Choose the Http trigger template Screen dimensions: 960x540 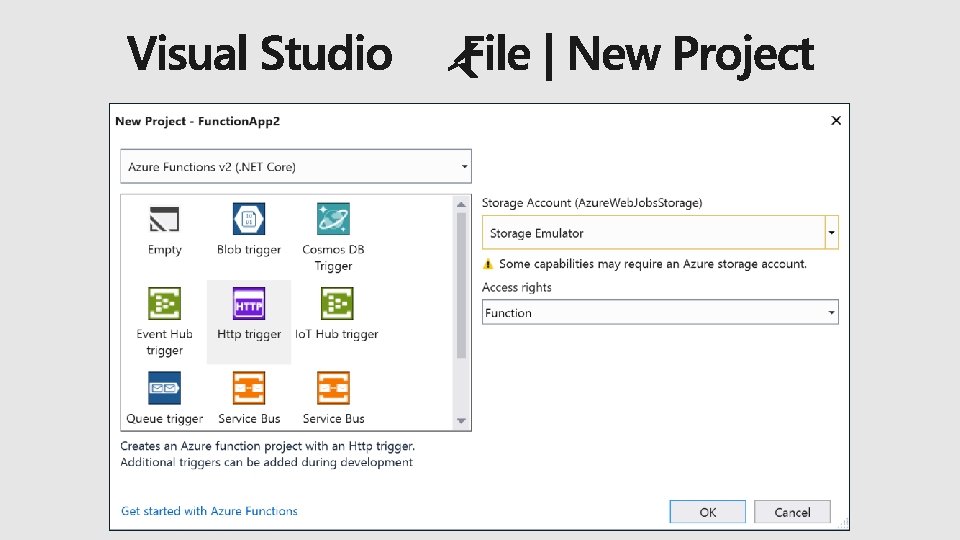(x=249, y=321)
